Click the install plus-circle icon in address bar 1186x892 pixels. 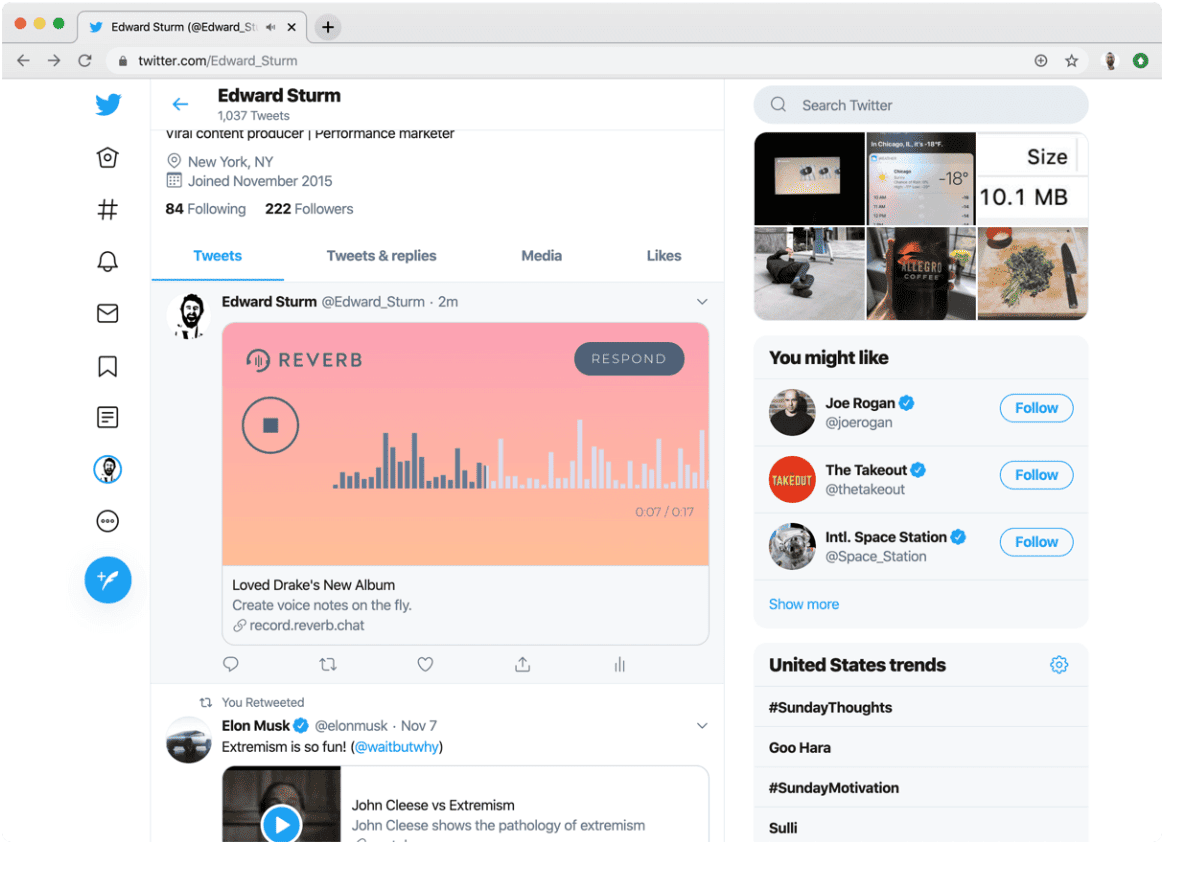pos(1041,61)
